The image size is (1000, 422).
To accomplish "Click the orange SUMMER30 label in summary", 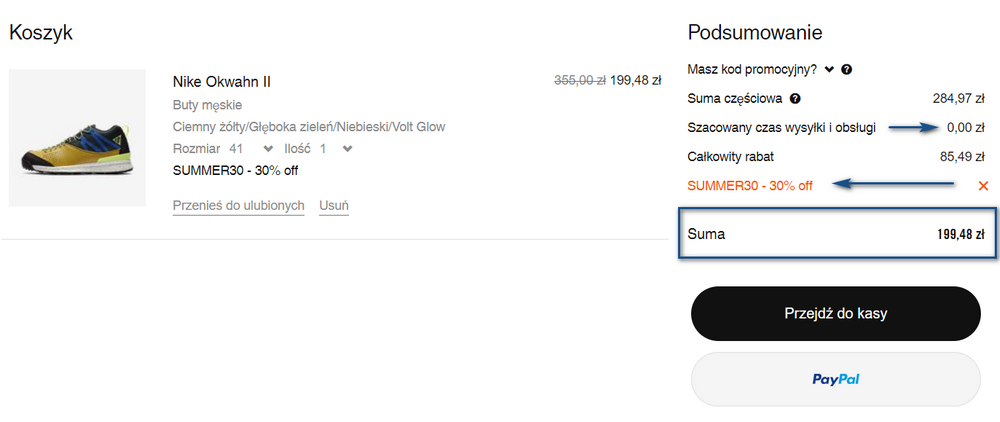I will 750,186.
